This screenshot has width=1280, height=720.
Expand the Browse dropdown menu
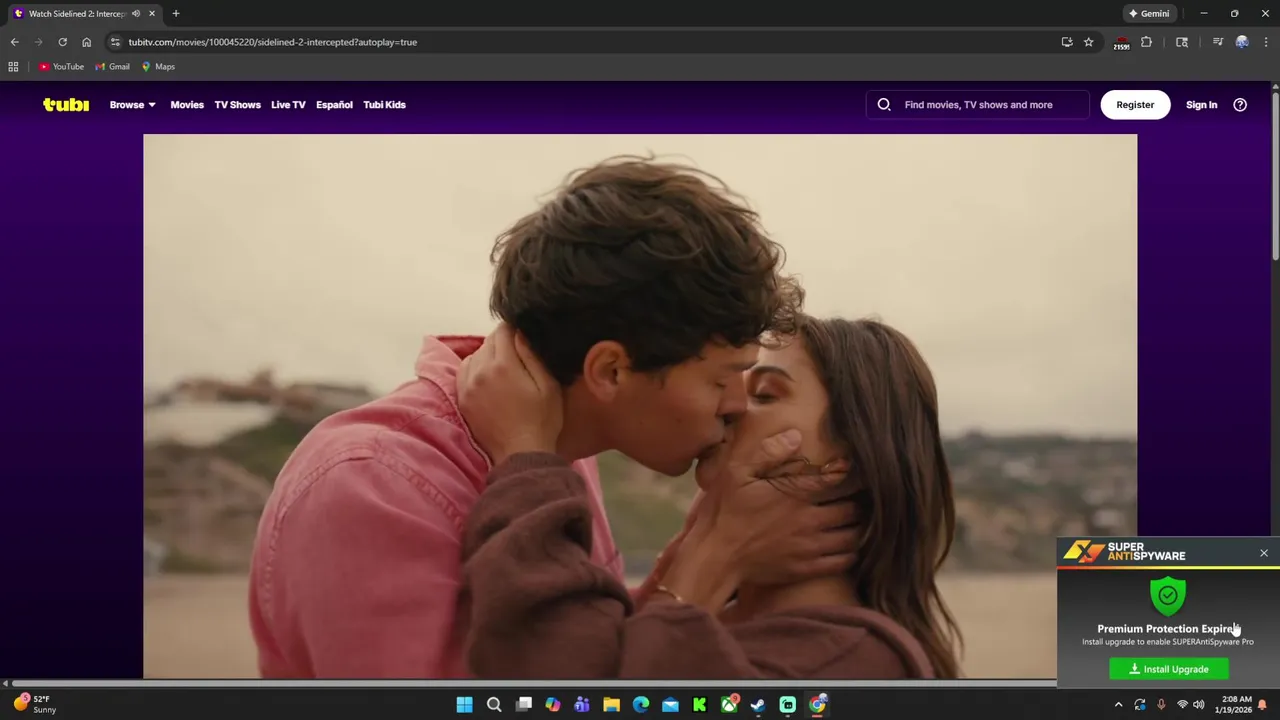coord(133,105)
